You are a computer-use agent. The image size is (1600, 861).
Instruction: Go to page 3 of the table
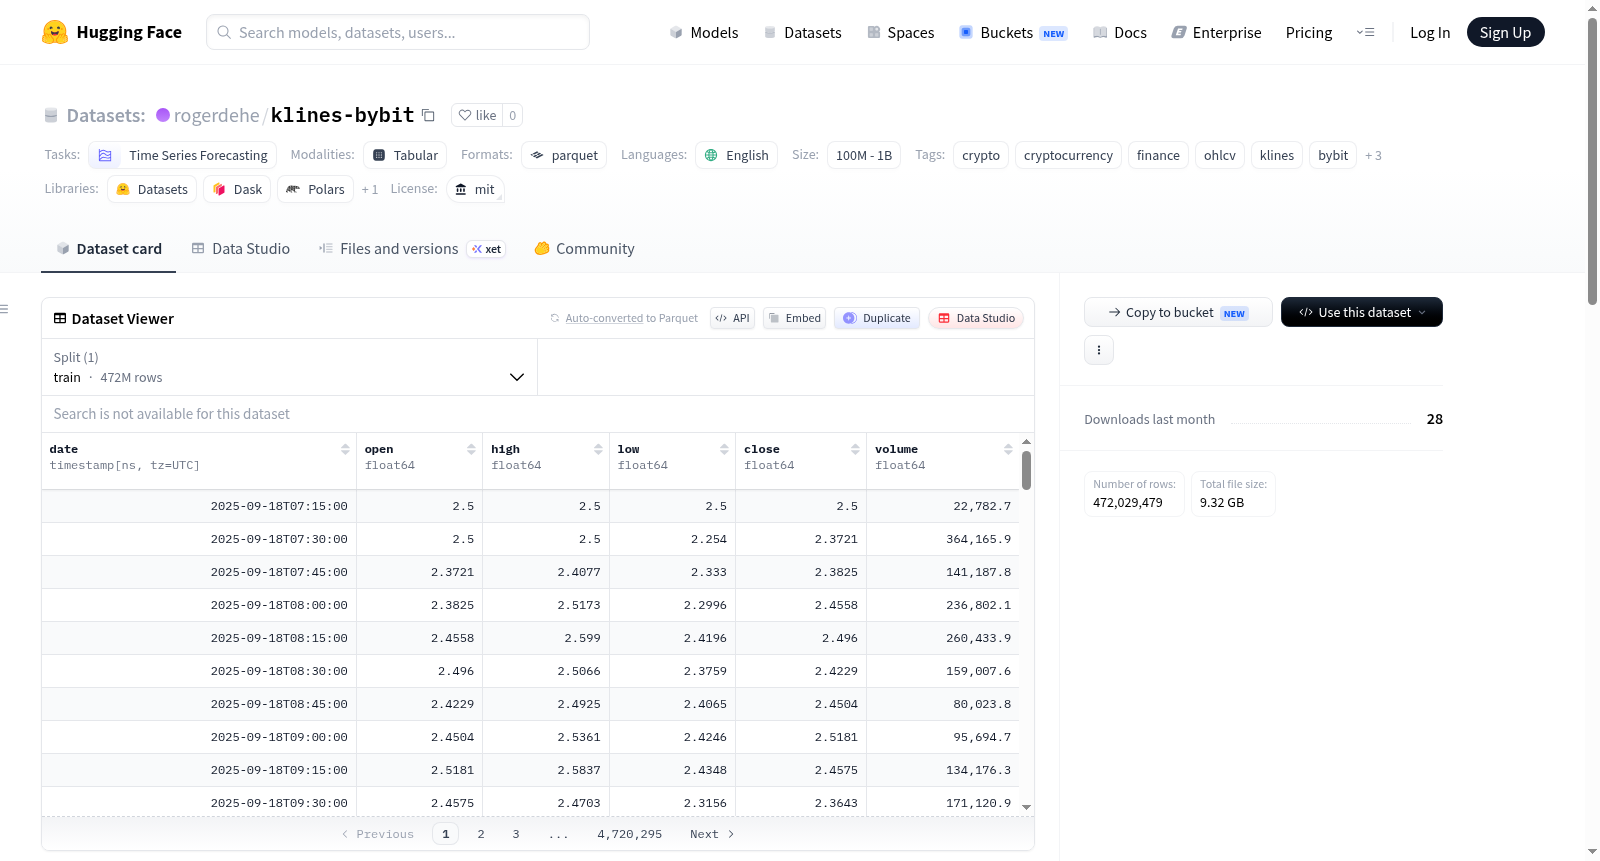coord(516,834)
